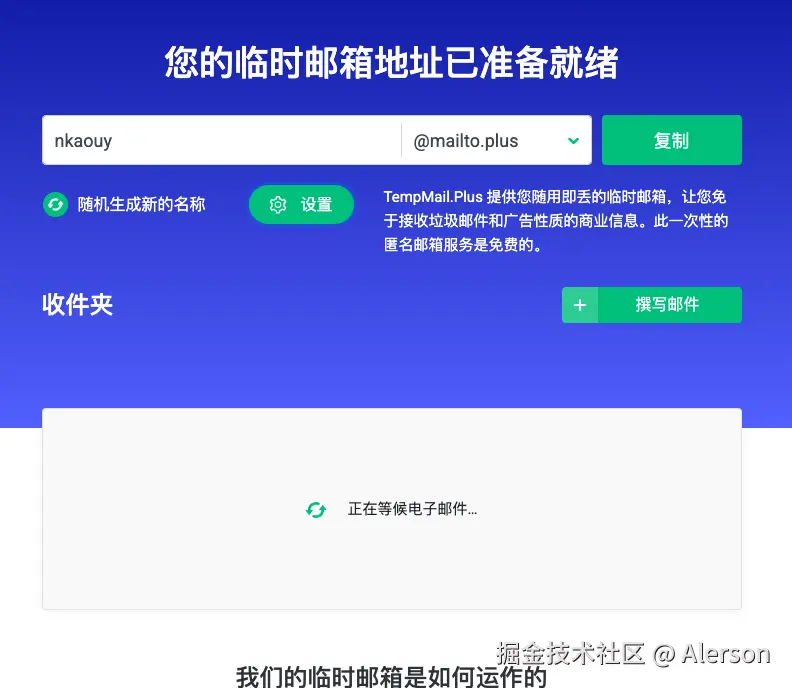Click the nkaouy mailbox name input field
Viewport: 792px width, 688px height.
(x=222, y=140)
